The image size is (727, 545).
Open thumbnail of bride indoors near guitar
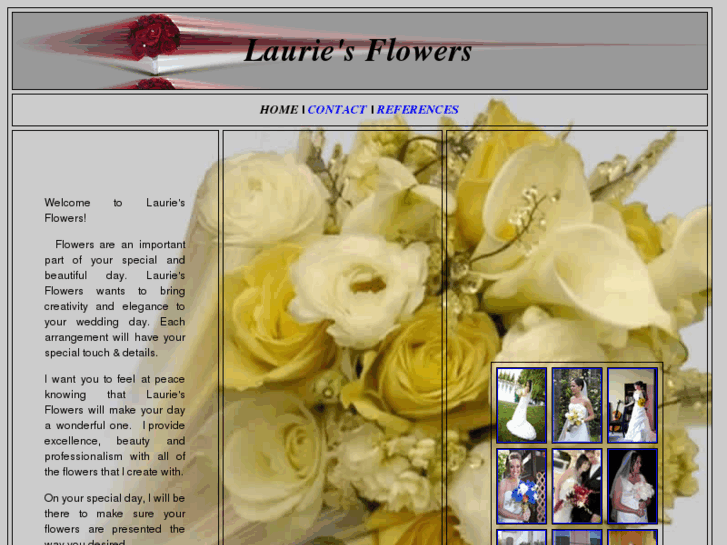(x=632, y=405)
